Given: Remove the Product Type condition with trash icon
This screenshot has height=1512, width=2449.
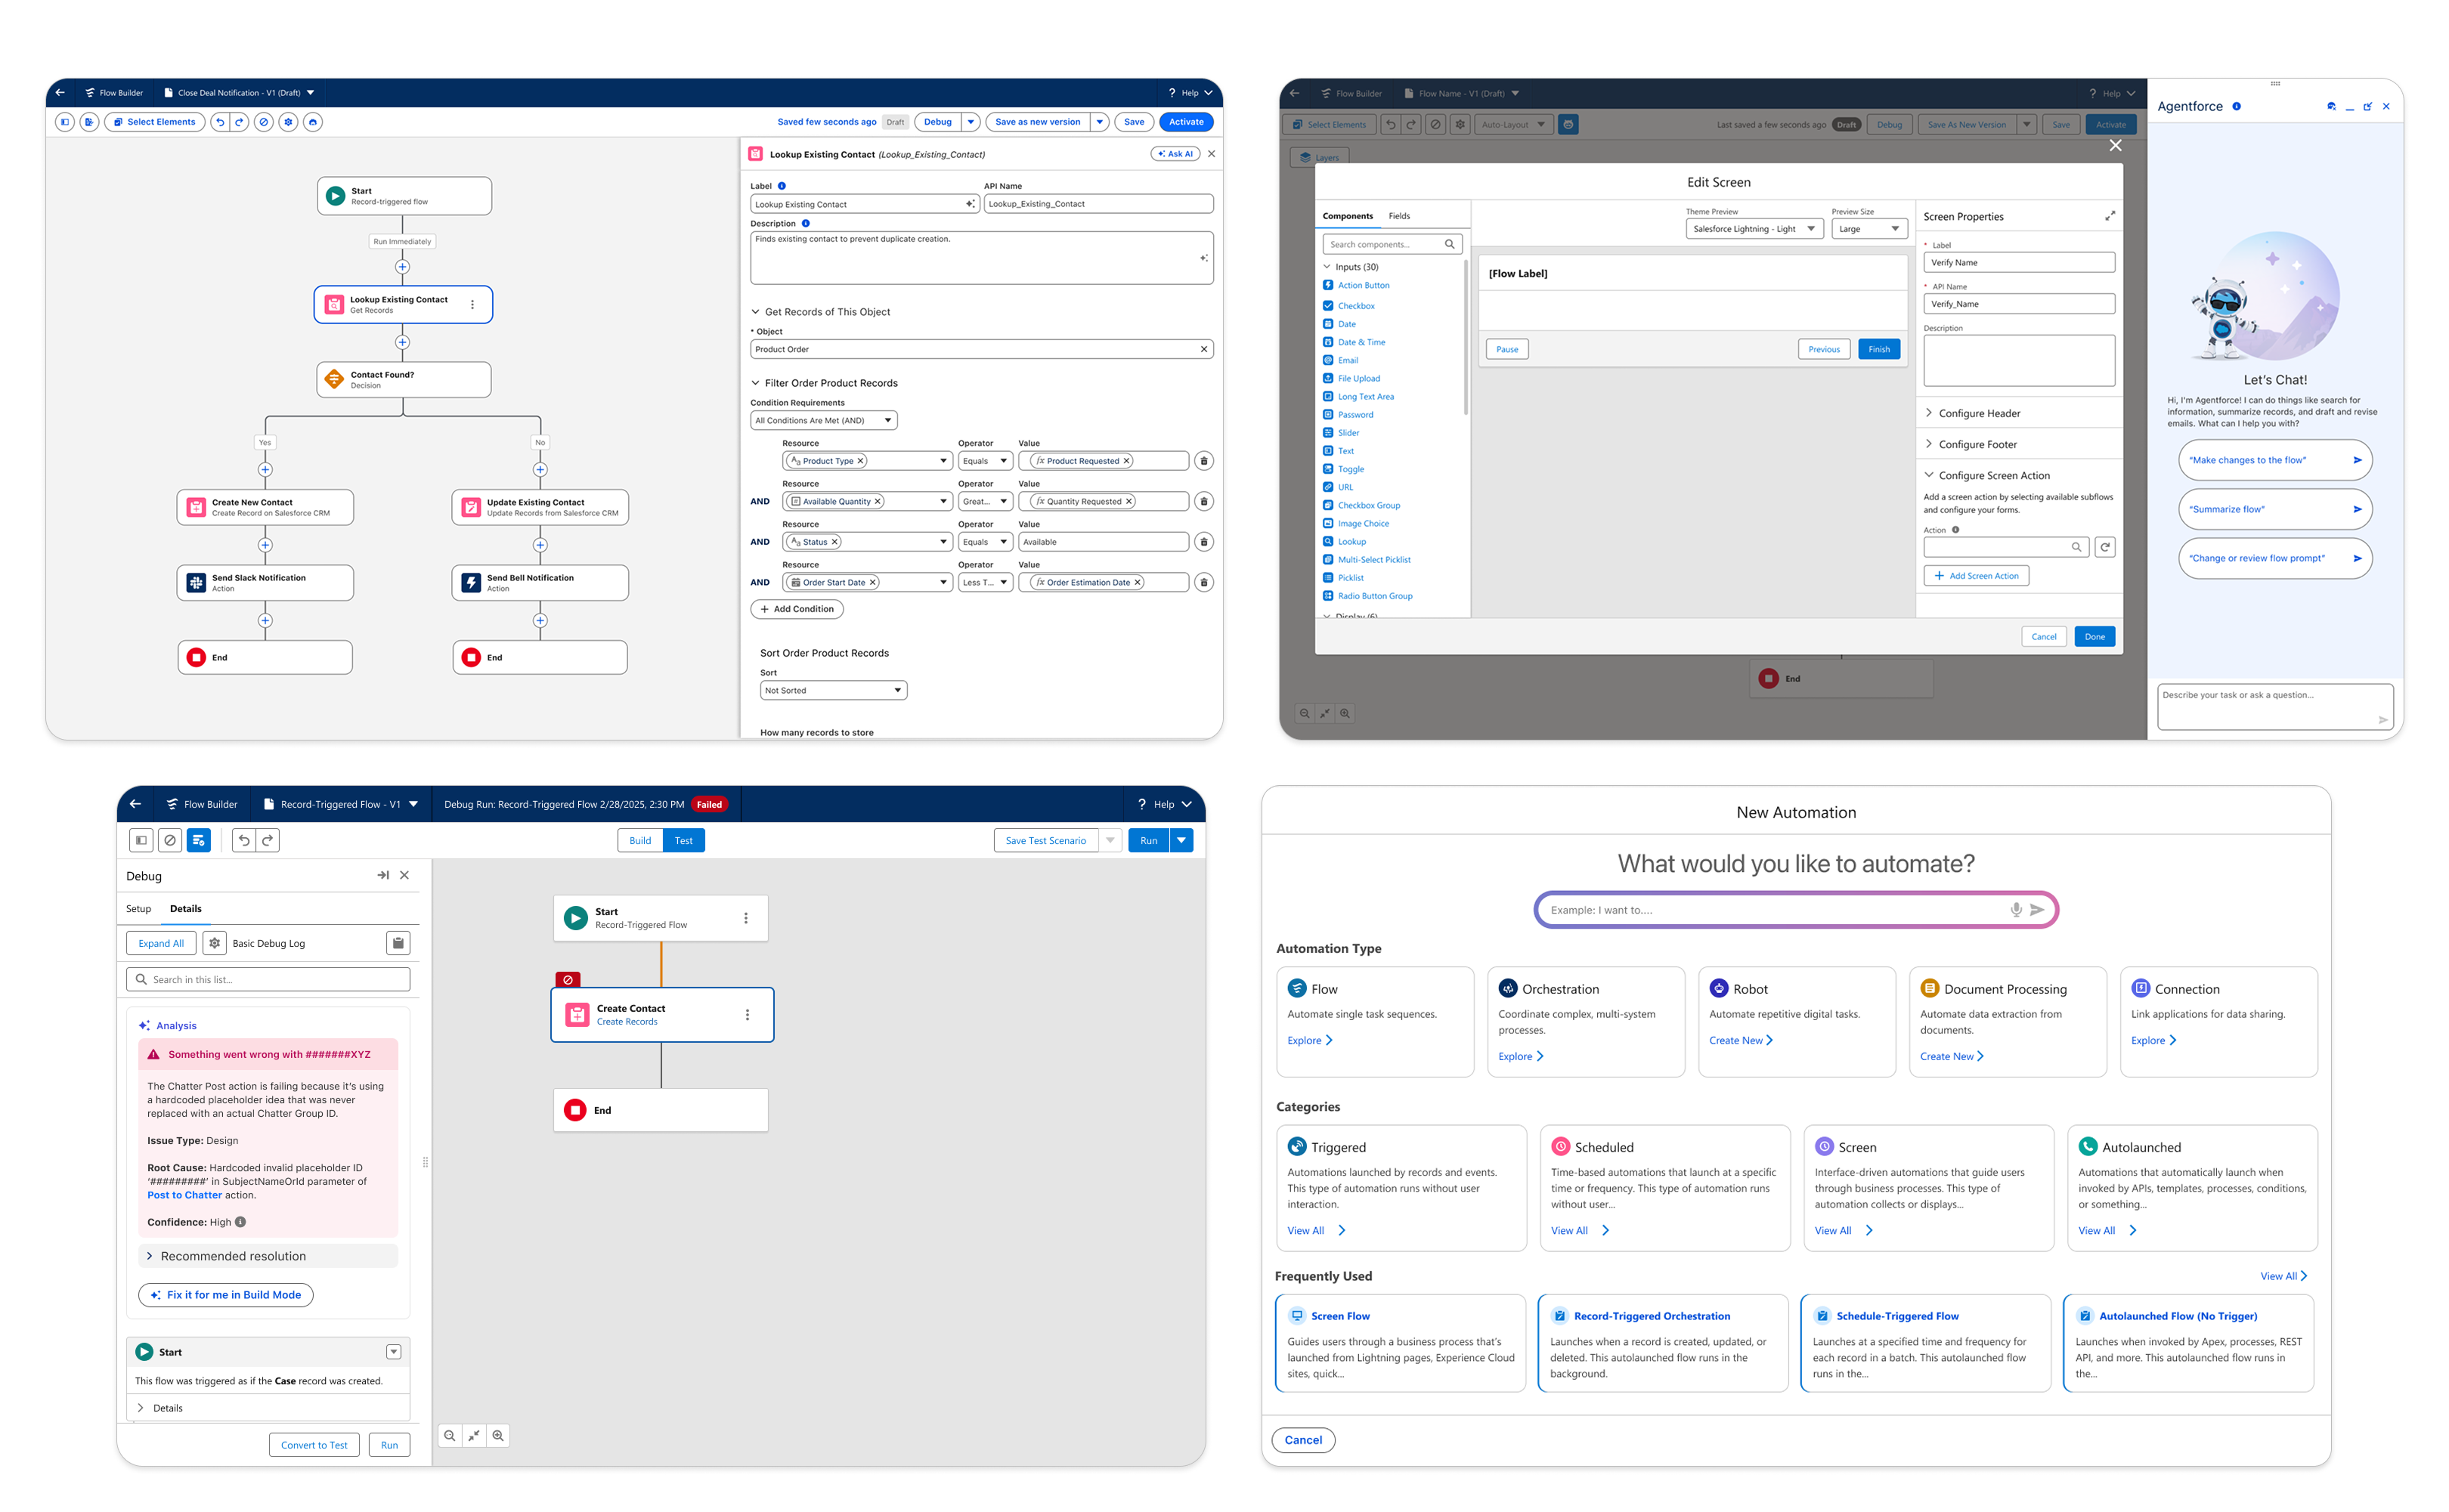Looking at the screenshot, I should point(1204,461).
